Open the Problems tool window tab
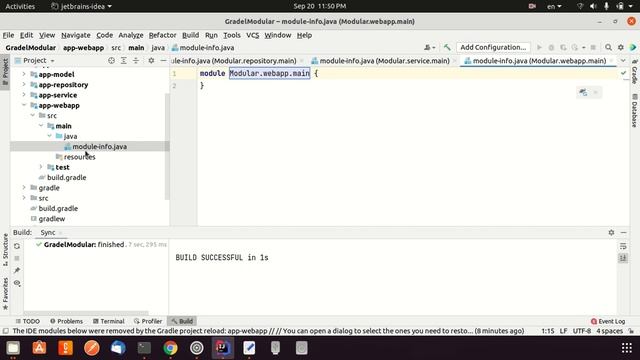Screen dimensions: 640x360 pyautogui.click(x=66, y=321)
